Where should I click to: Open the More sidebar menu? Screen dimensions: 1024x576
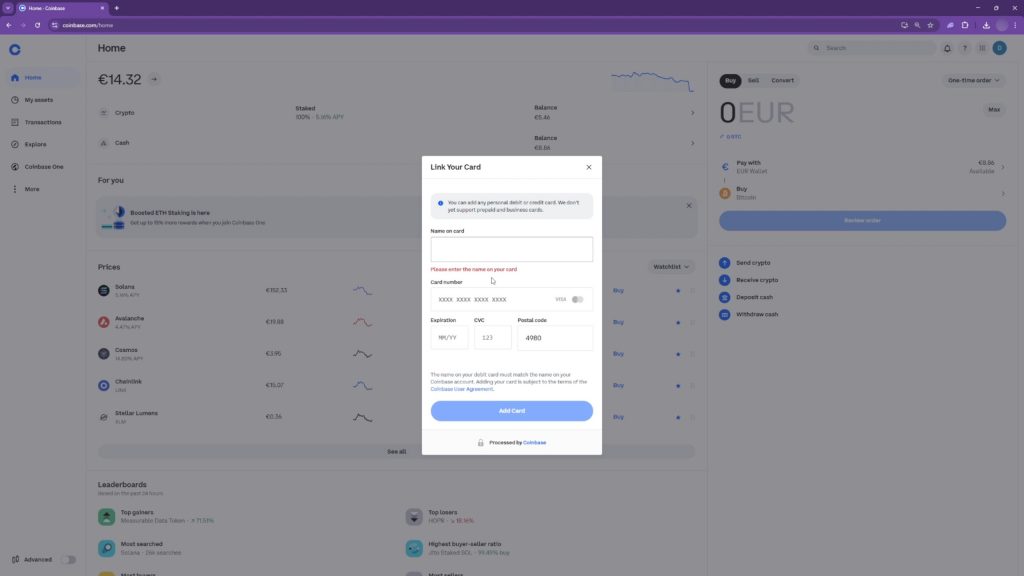click(x=43, y=189)
